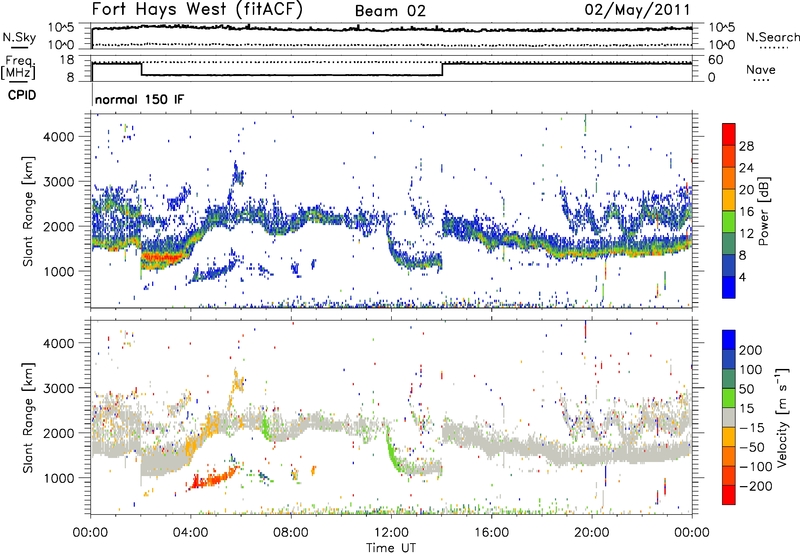Click the '28' tick on the Power scale
The image size is (800, 554).
pyautogui.click(x=746, y=146)
